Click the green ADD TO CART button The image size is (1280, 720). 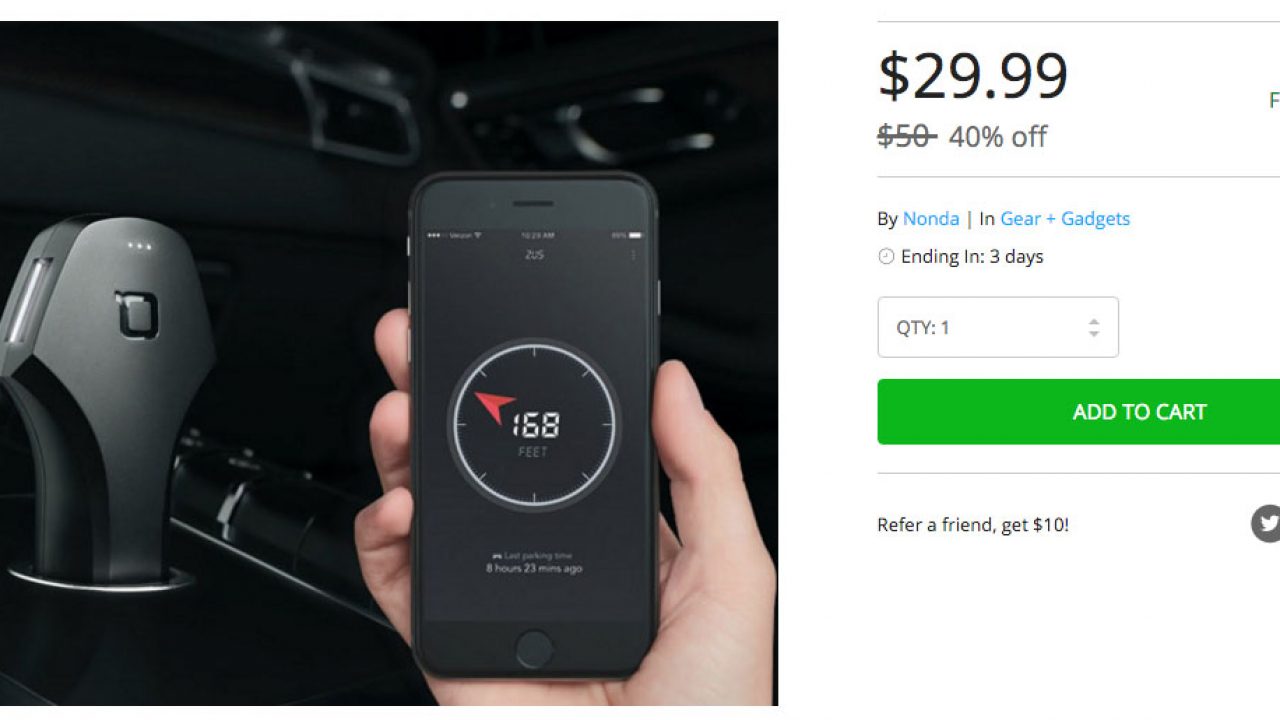(1079, 412)
